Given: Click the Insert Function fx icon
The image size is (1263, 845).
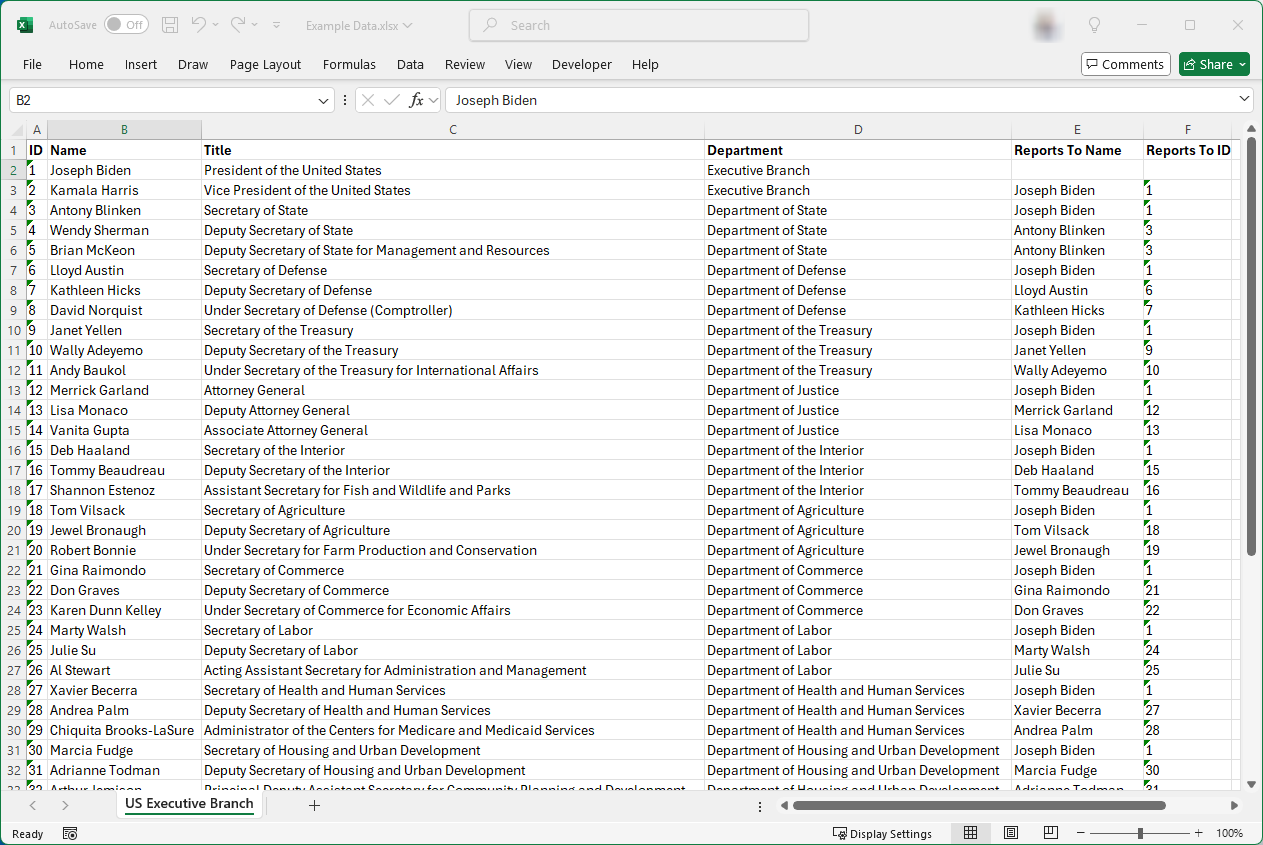Looking at the screenshot, I should tap(417, 100).
